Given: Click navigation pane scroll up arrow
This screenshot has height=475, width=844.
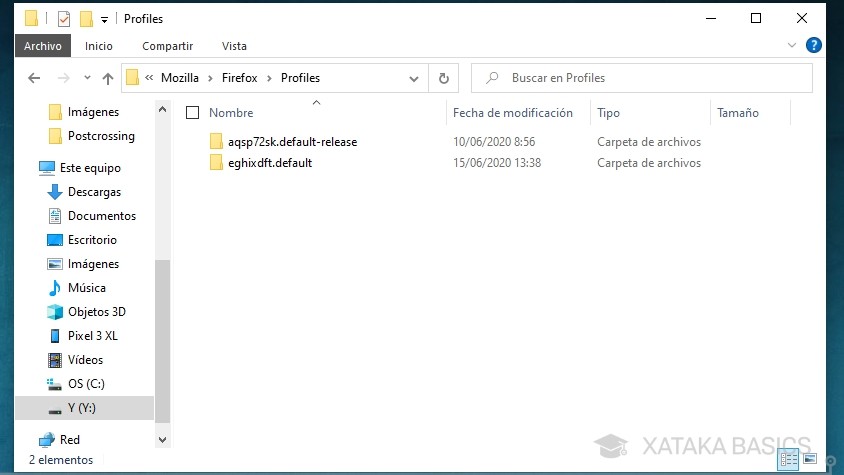Looking at the screenshot, I should click(x=162, y=110).
